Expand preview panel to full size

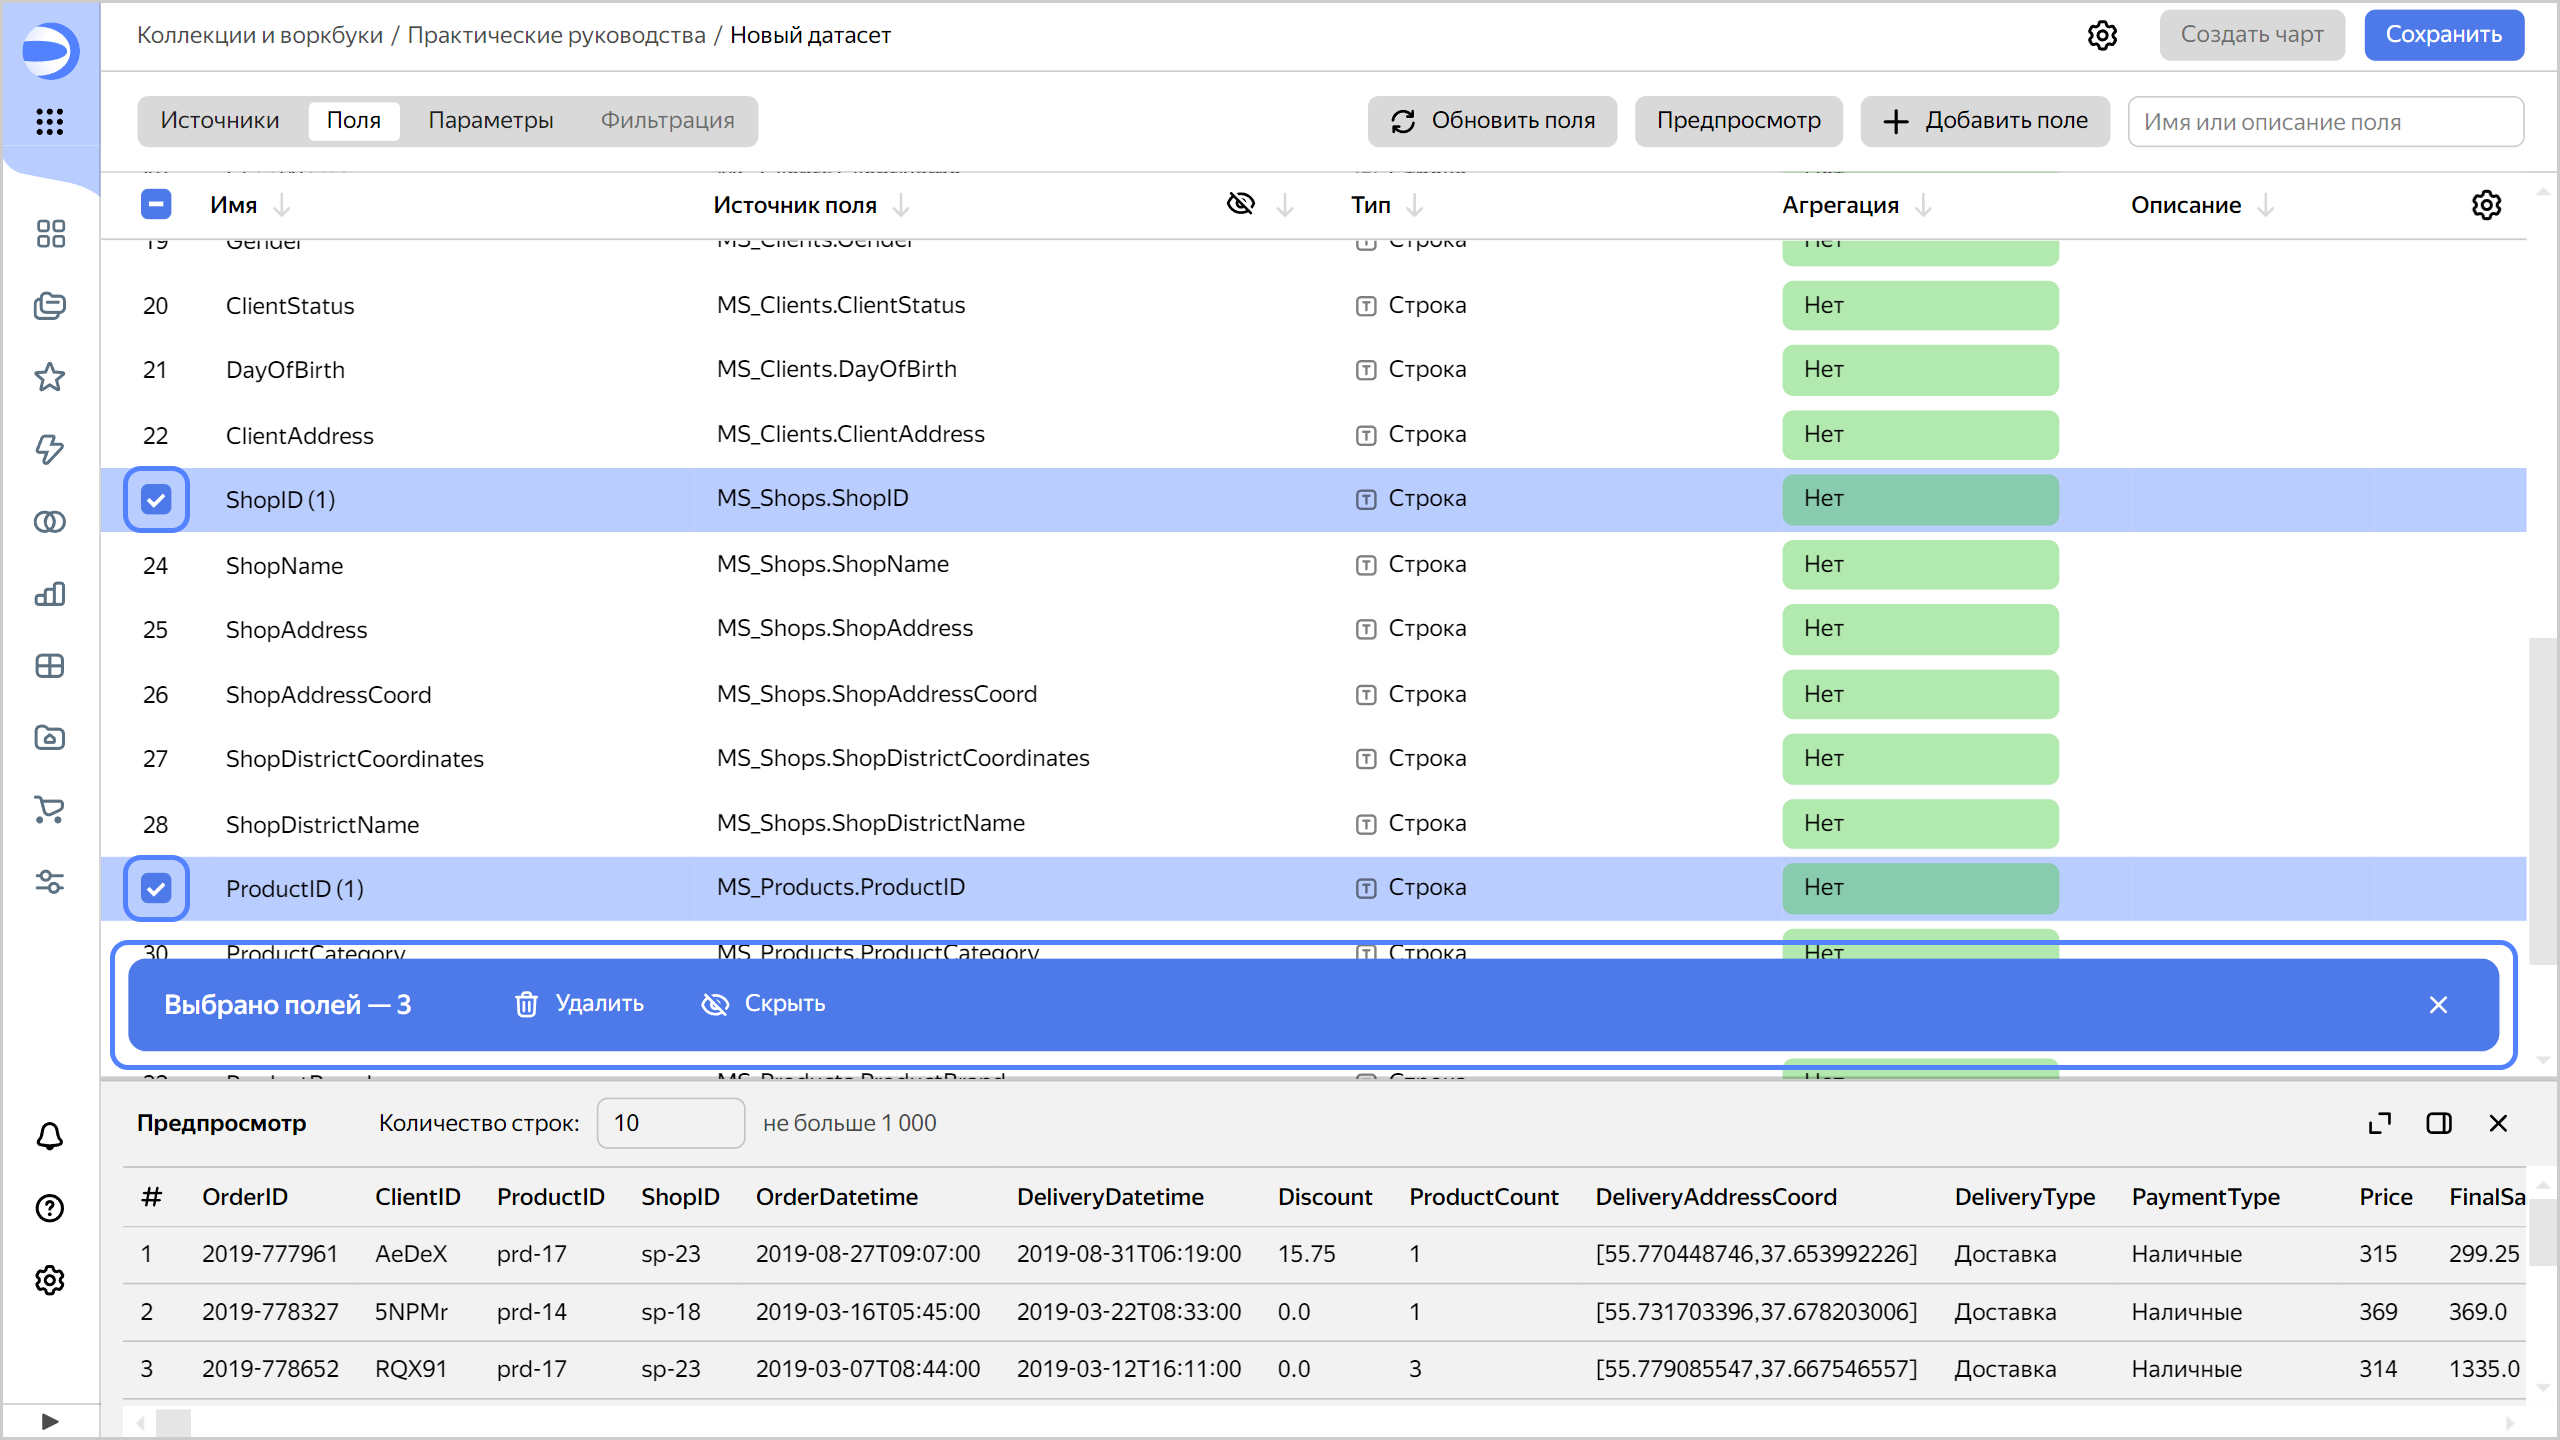tap(2379, 1123)
